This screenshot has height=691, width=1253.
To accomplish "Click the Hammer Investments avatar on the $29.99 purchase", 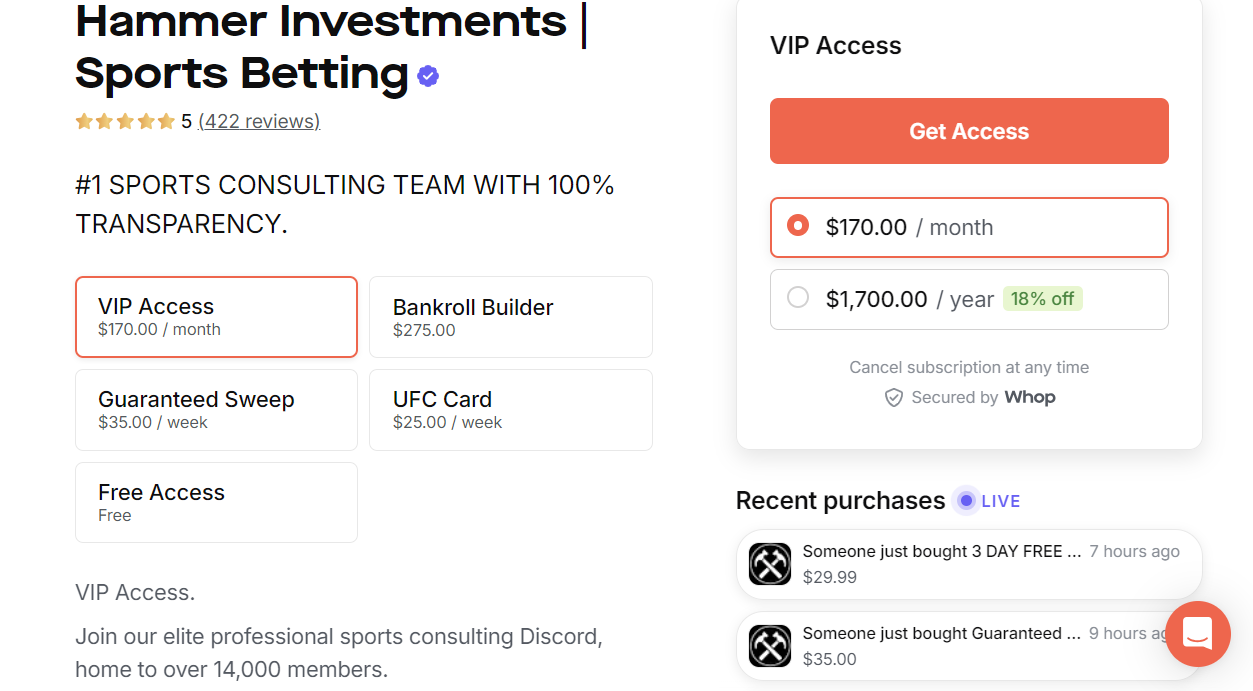I will (x=770, y=564).
